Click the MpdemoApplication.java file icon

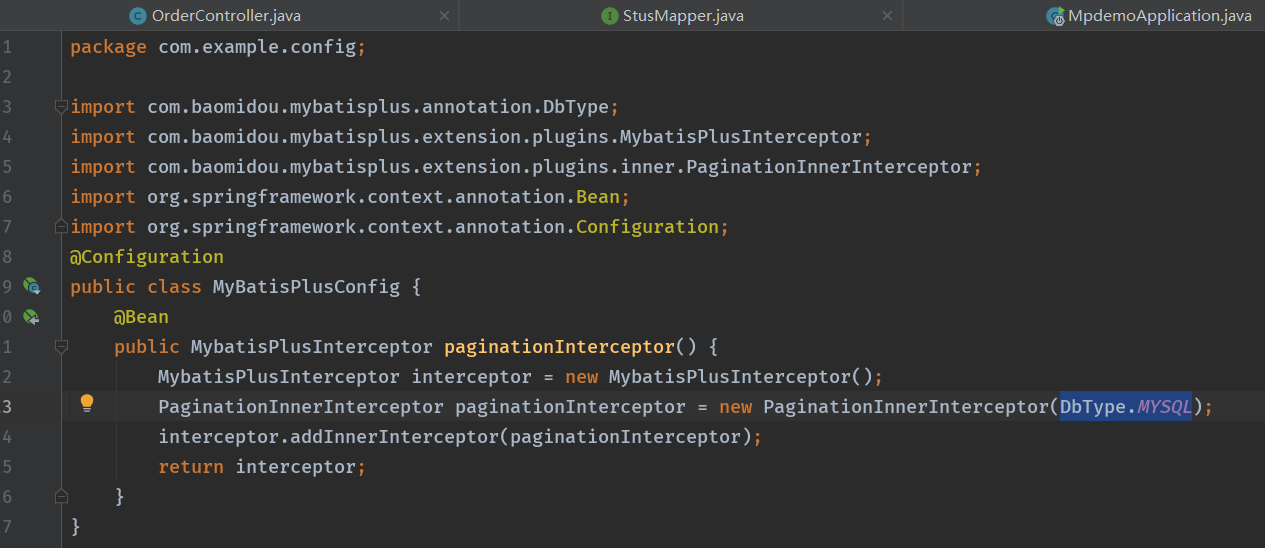coord(1055,16)
